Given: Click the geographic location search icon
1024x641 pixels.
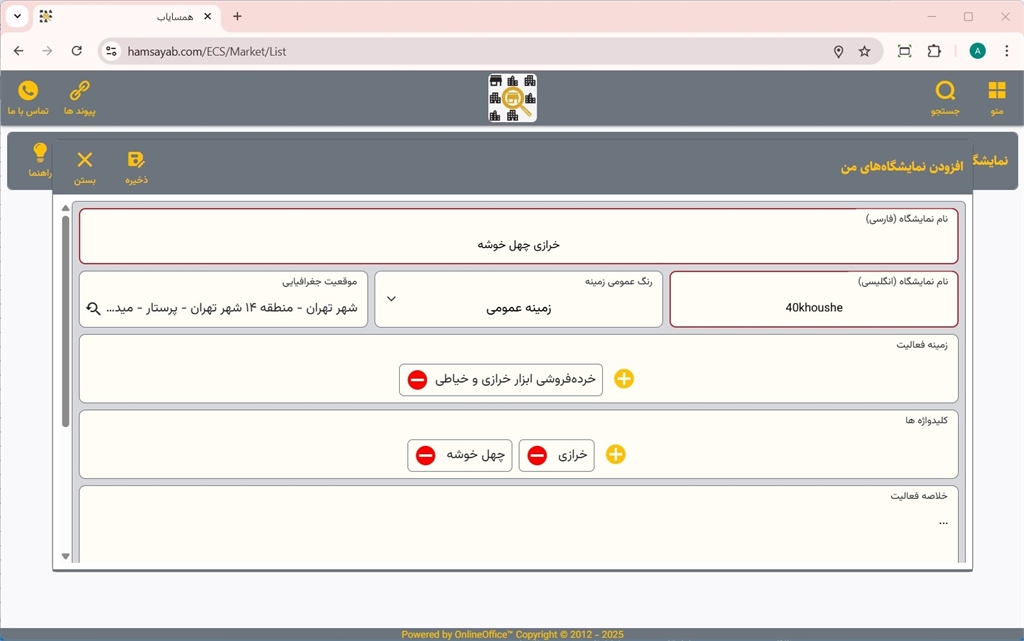Looking at the screenshot, I should [93, 308].
